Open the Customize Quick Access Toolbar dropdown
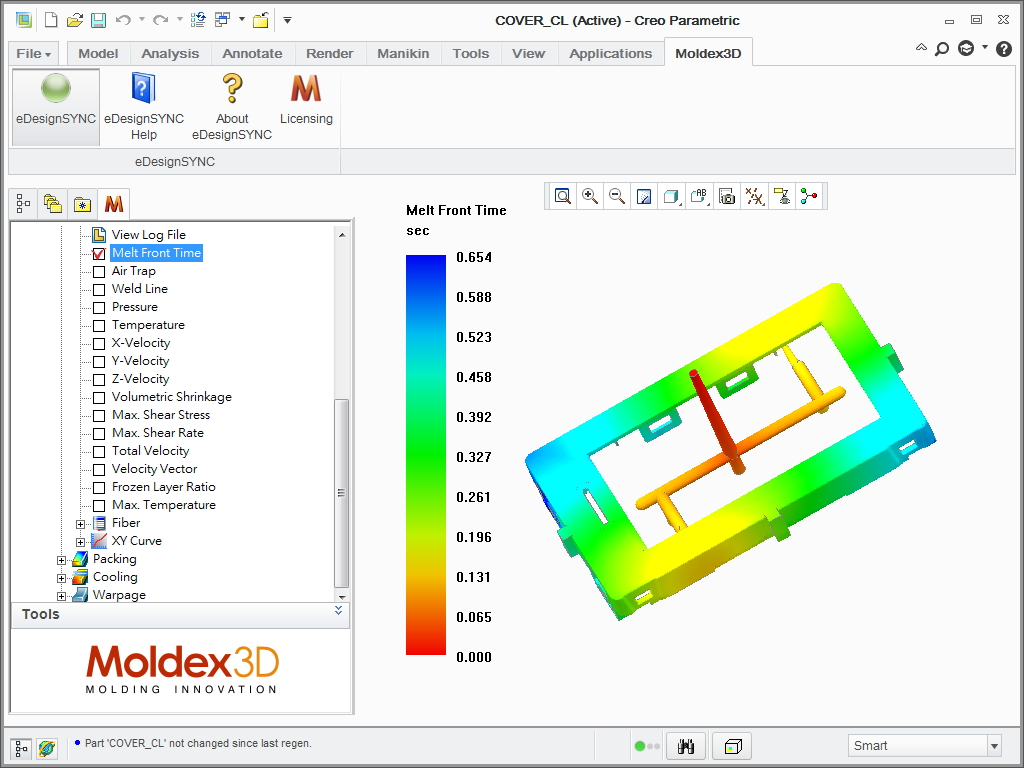Viewport: 1024px width, 768px height. coord(287,20)
